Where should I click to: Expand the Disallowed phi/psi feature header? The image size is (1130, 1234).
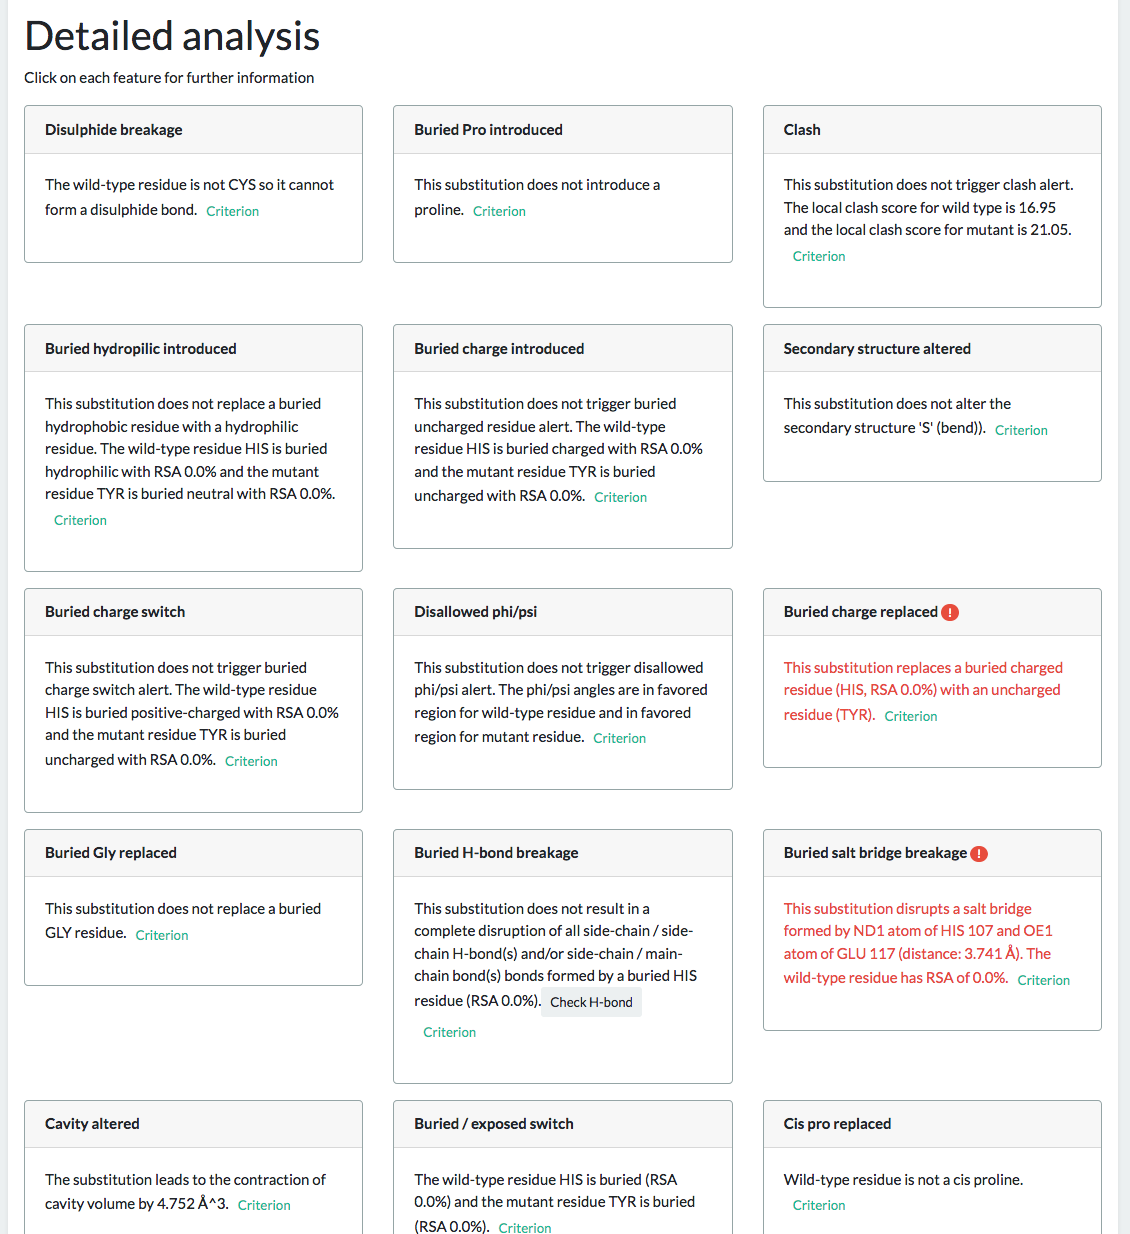point(562,612)
